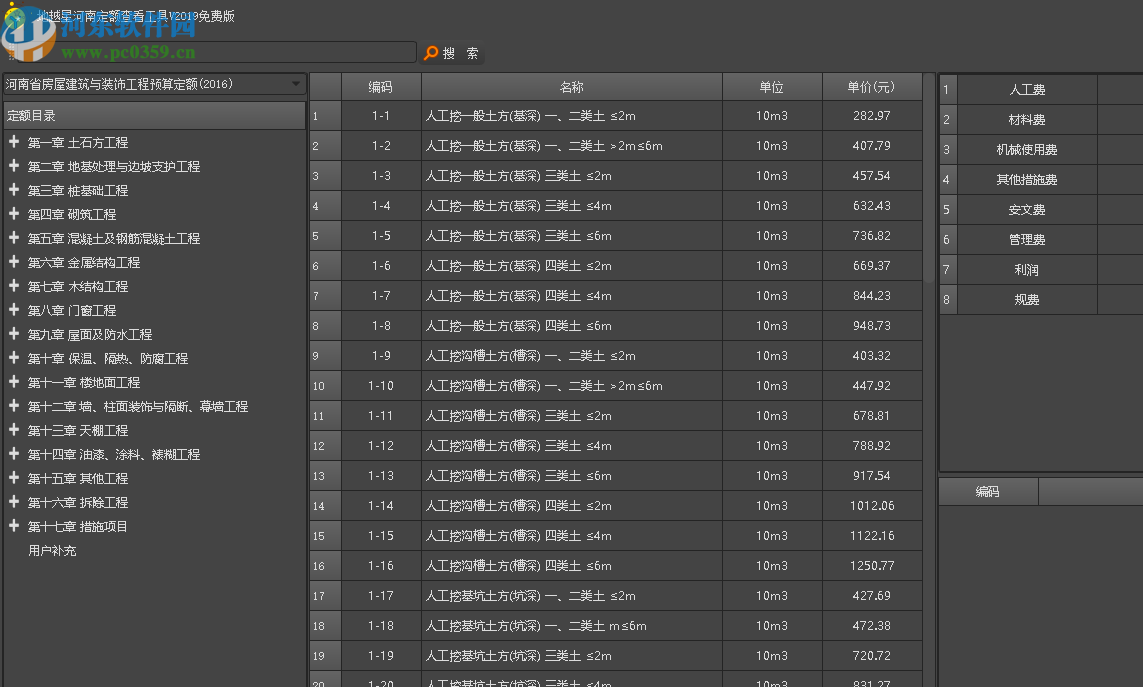Expand 第六章 金属结构工程
Image resolution: width=1143 pixels, height=687 pixels.
pyautogui.click(x=13, y=262)
